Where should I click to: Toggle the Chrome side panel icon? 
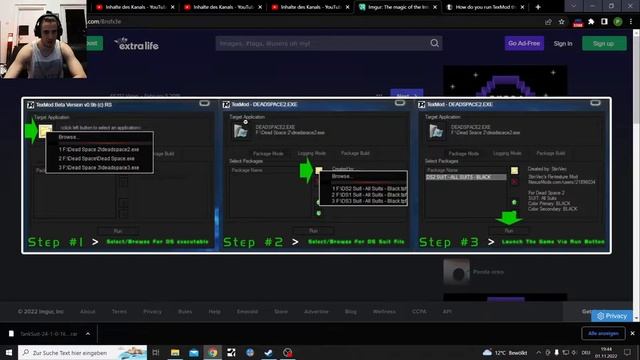tap(604, 22)
